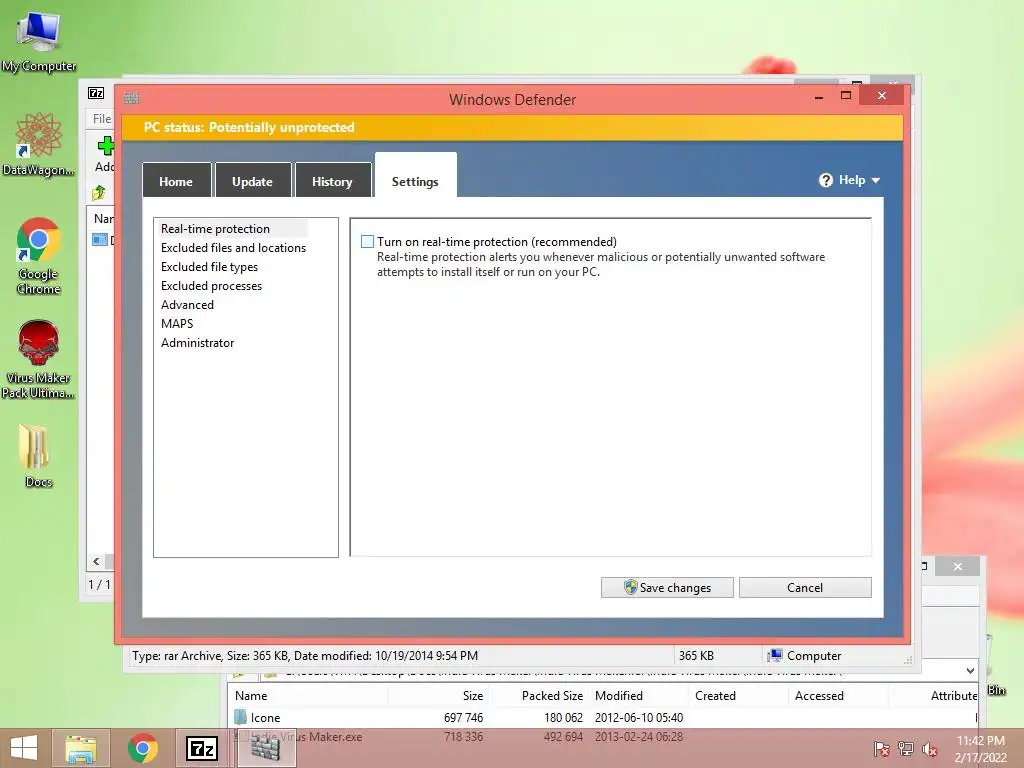Close the lower background window

pyautogui.click(x=957, y=566)
